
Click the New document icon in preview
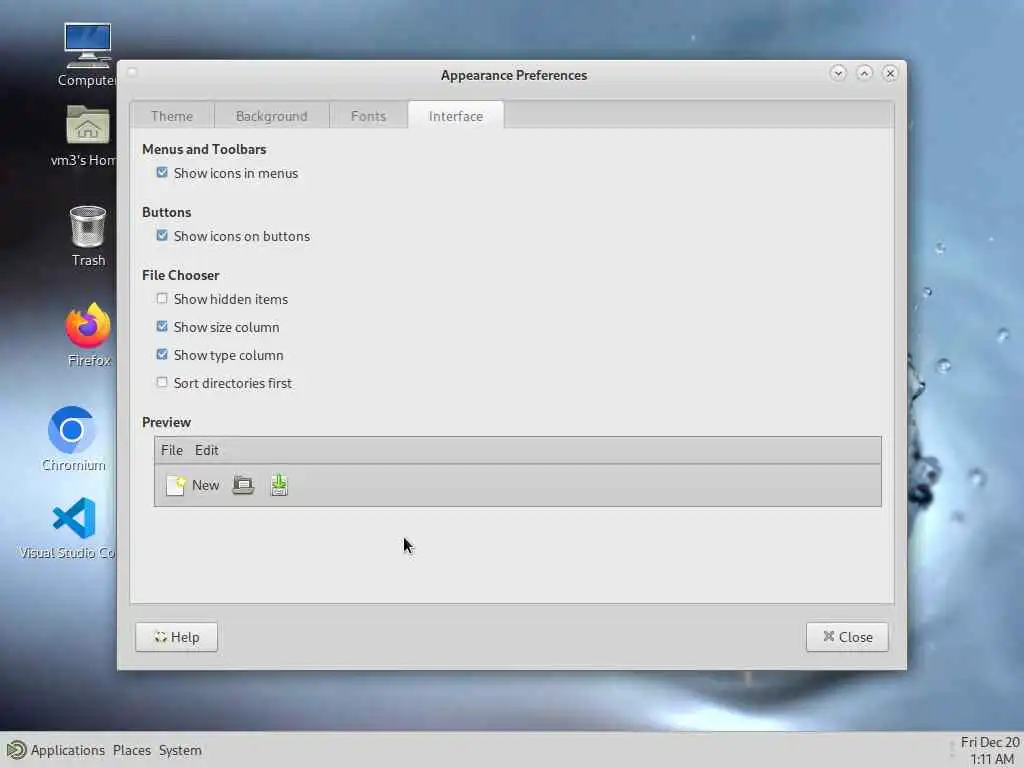coord(175,485)
